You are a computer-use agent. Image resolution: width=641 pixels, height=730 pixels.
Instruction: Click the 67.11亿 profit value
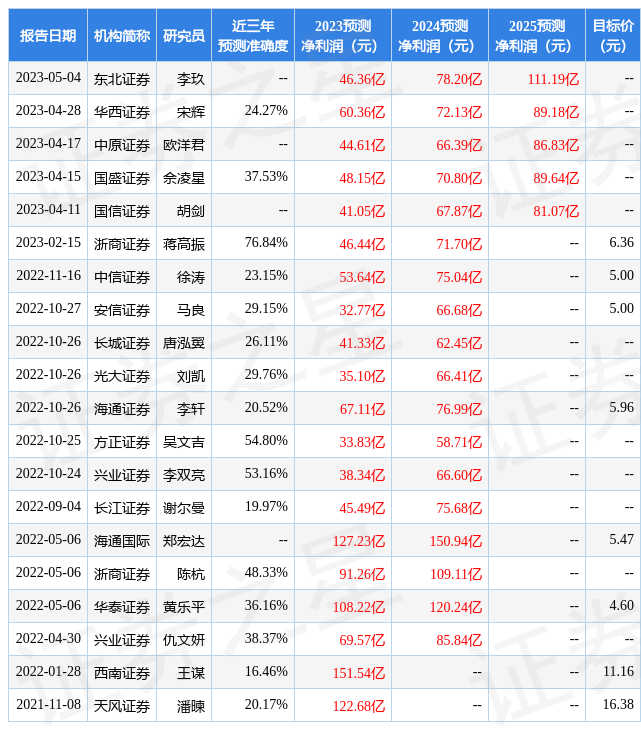point(362,410)
